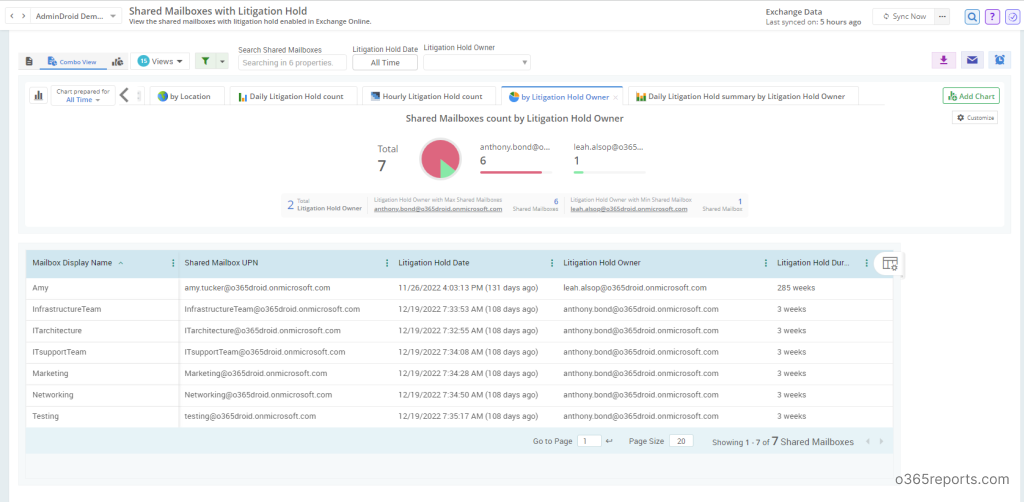Click the alarm schedule alert icon
1024x502 pixels.
(x=1000, y=60)
